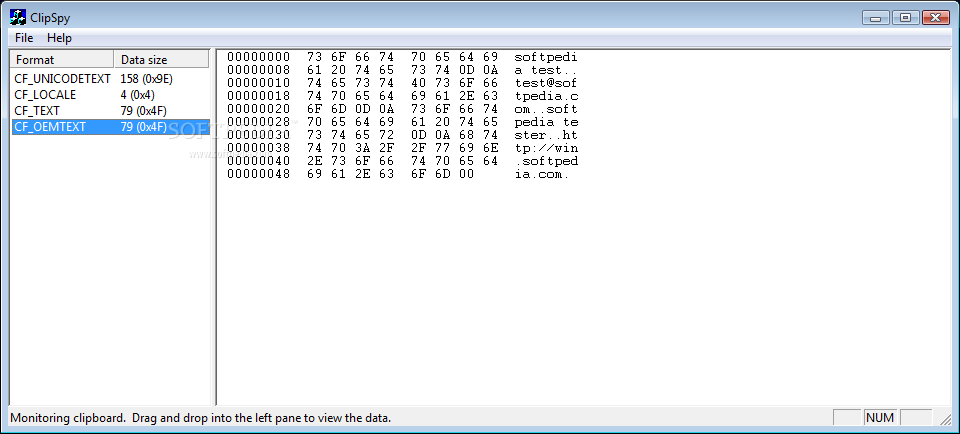
Task: Select the CF_UNICODETEXT format row
Action: (x=111, y=79)
